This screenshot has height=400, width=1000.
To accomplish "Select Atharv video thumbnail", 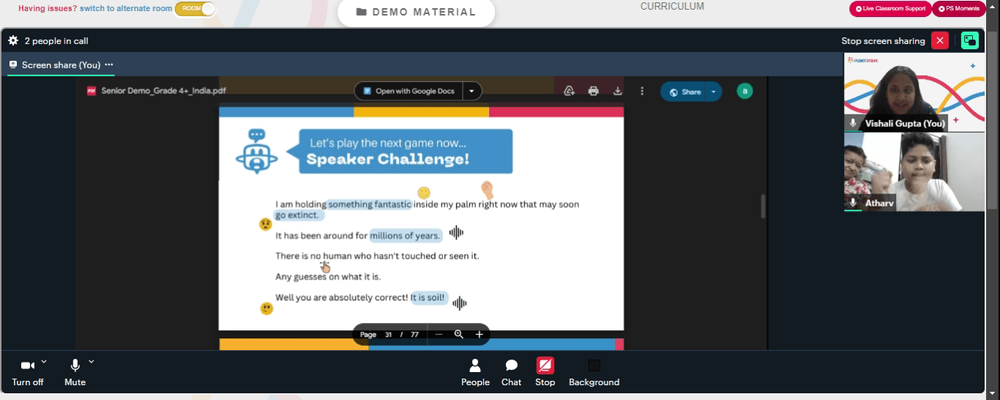I will tap(914, 172).
